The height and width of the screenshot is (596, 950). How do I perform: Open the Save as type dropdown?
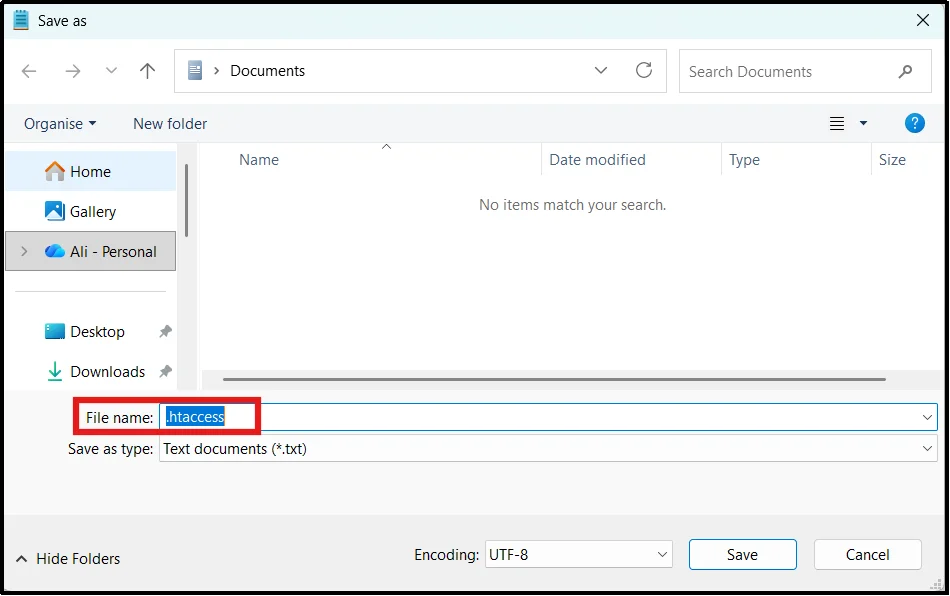tap(548, 449)
